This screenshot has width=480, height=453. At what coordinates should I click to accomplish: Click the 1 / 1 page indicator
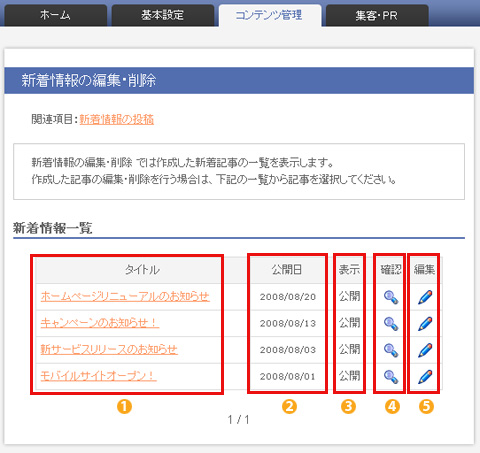[x=238, y=420]
